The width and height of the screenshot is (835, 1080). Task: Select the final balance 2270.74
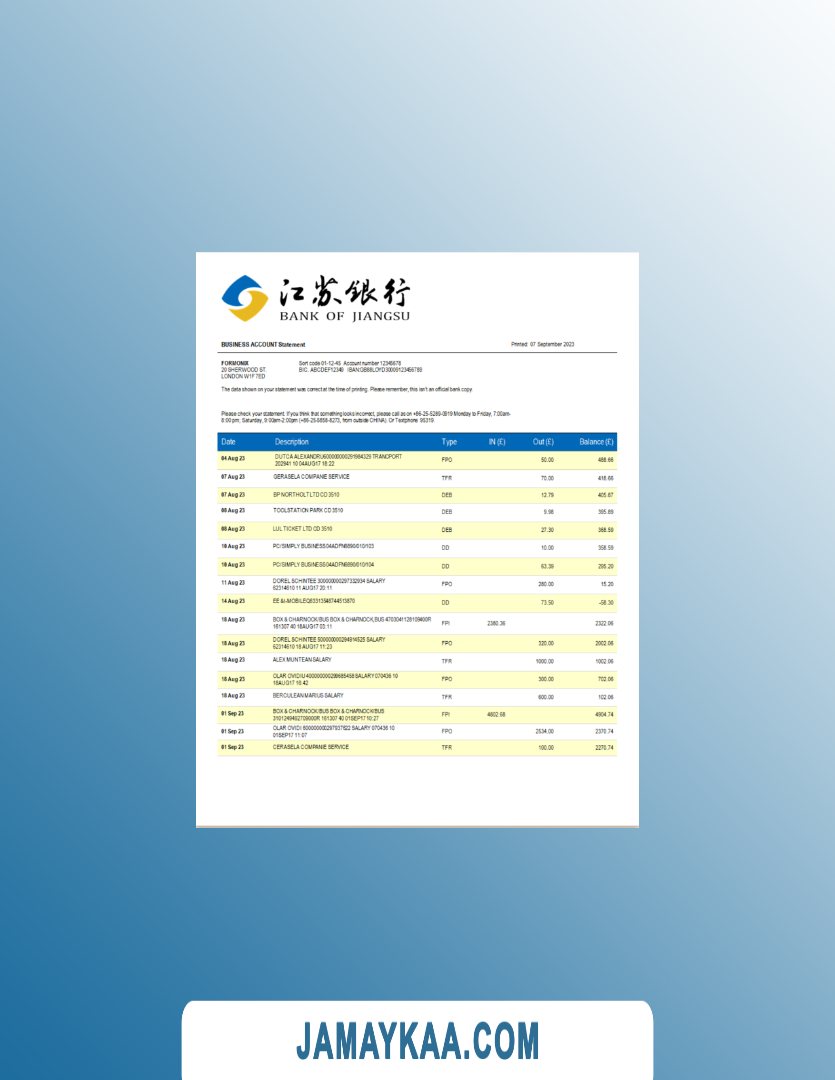pos(604,747)
